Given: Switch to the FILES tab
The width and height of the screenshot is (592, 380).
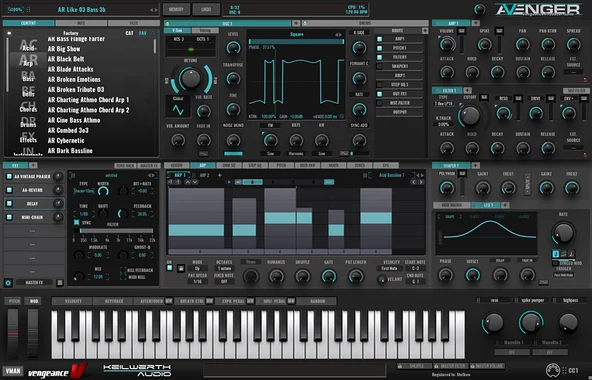Looking at the screenshot, I should click(x=134, y=23).
